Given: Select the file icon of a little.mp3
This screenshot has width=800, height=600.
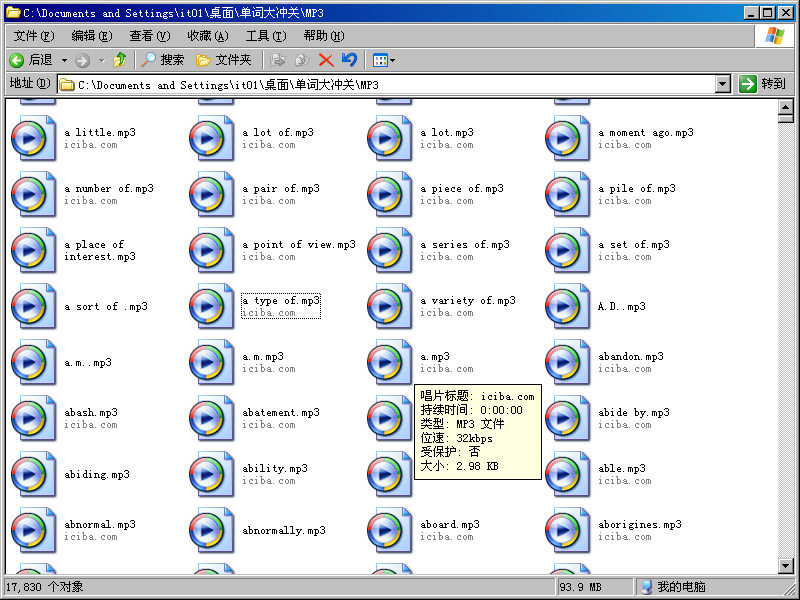Looking at the screenshot, I should 33,138.
